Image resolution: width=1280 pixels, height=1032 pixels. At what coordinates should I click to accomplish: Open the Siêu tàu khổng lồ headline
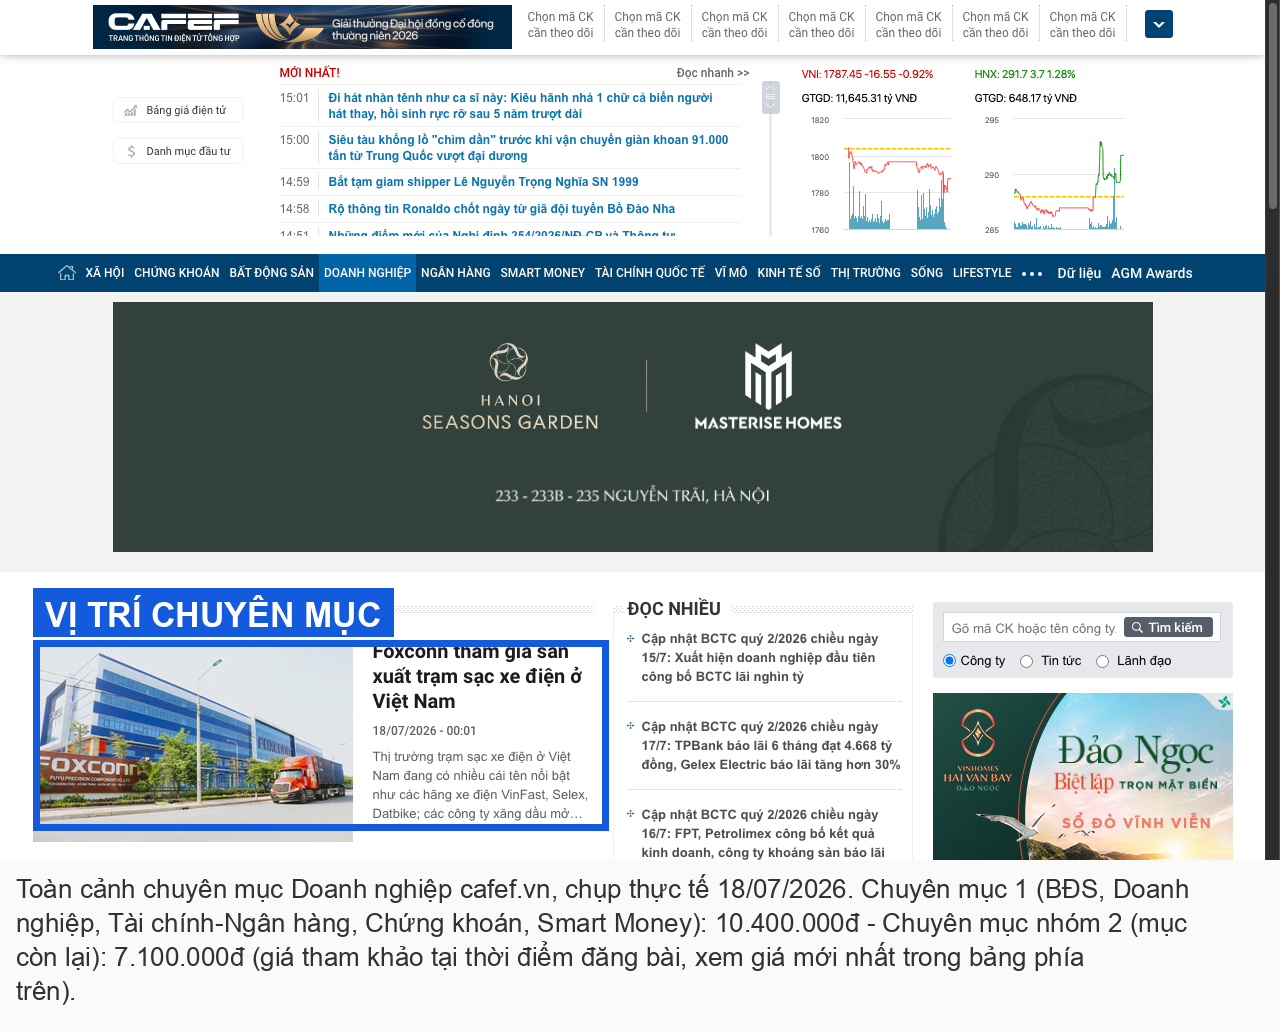528,148
